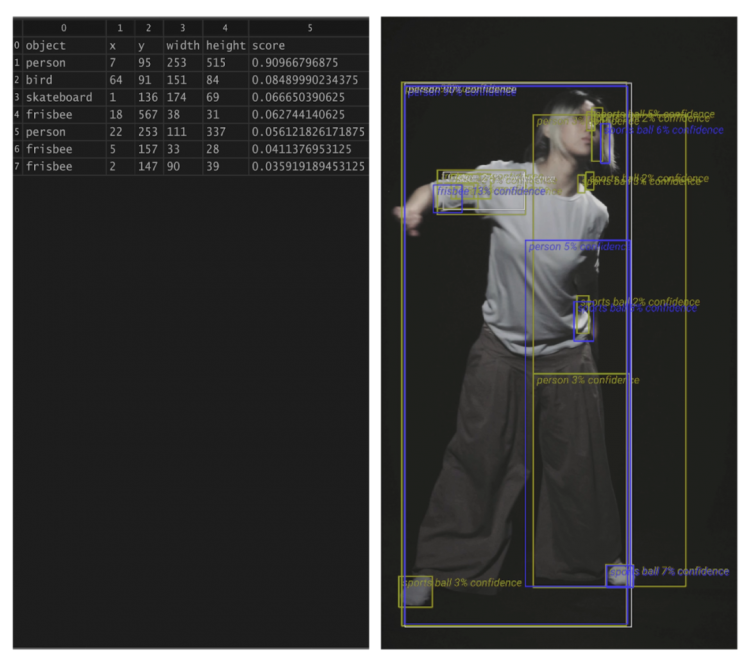This screenshot has height=666, width=750.
Task: Select the 'bird' cell in row 2
Action: (x=64, y=80)
